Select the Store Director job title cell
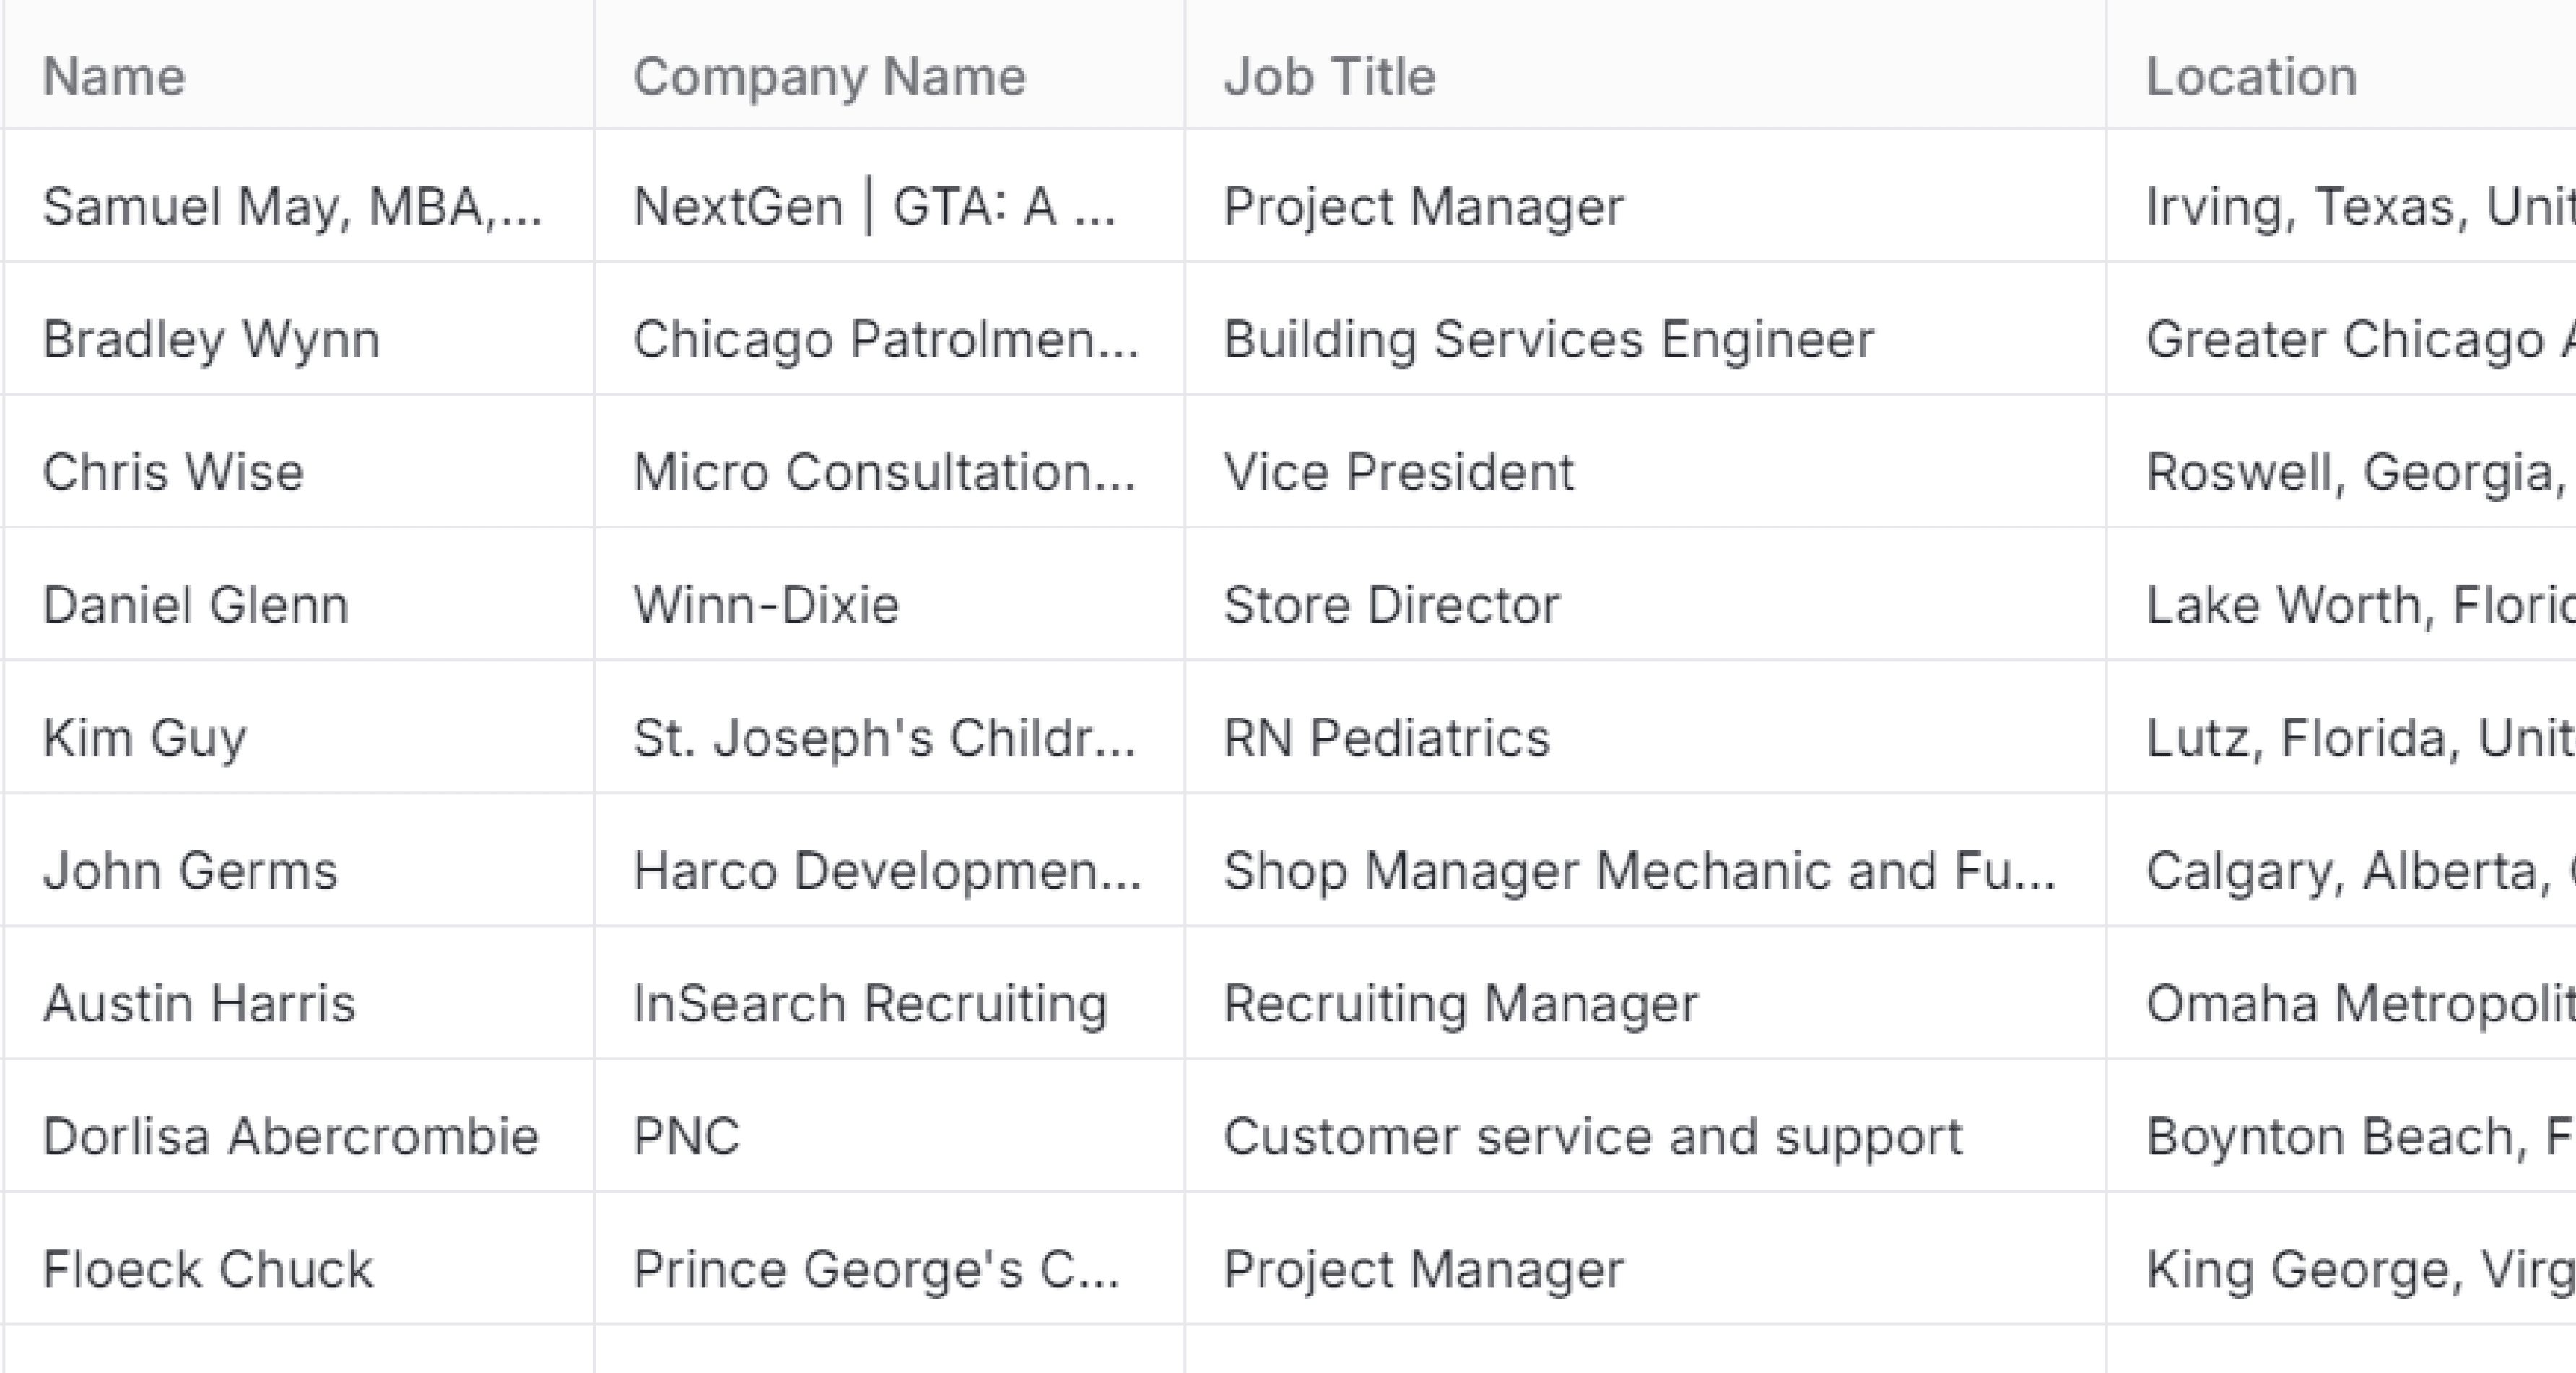 pyautogui.click(x=1391, y=605)
